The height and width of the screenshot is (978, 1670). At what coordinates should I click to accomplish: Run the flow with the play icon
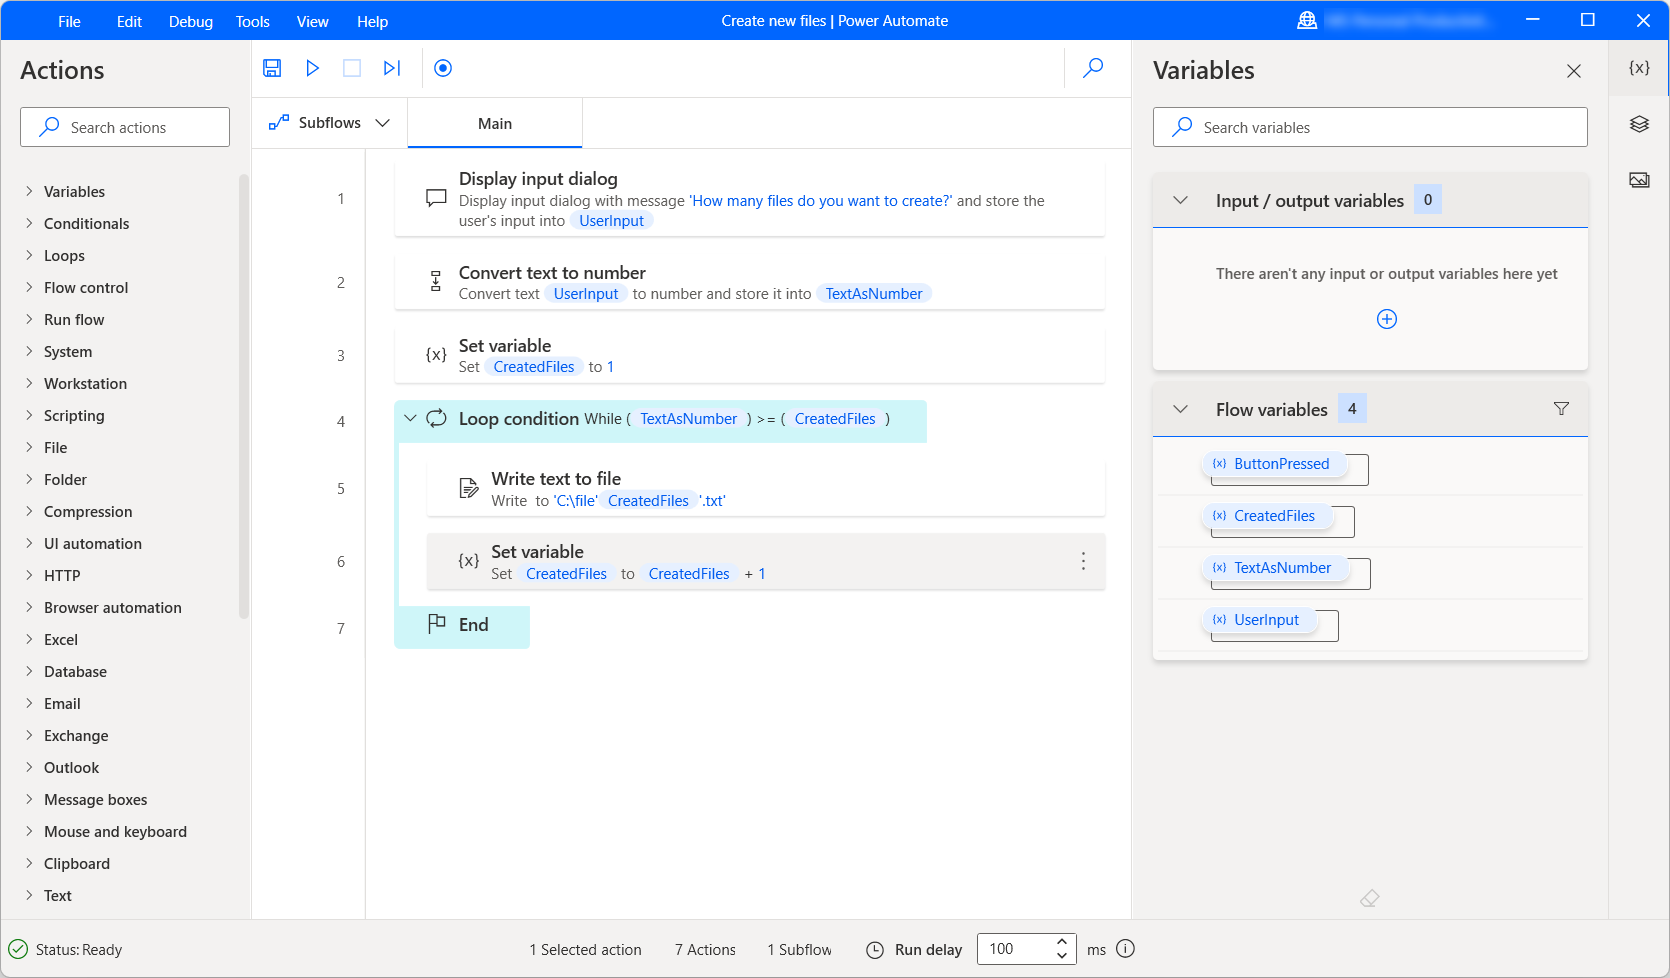(312, 68)
